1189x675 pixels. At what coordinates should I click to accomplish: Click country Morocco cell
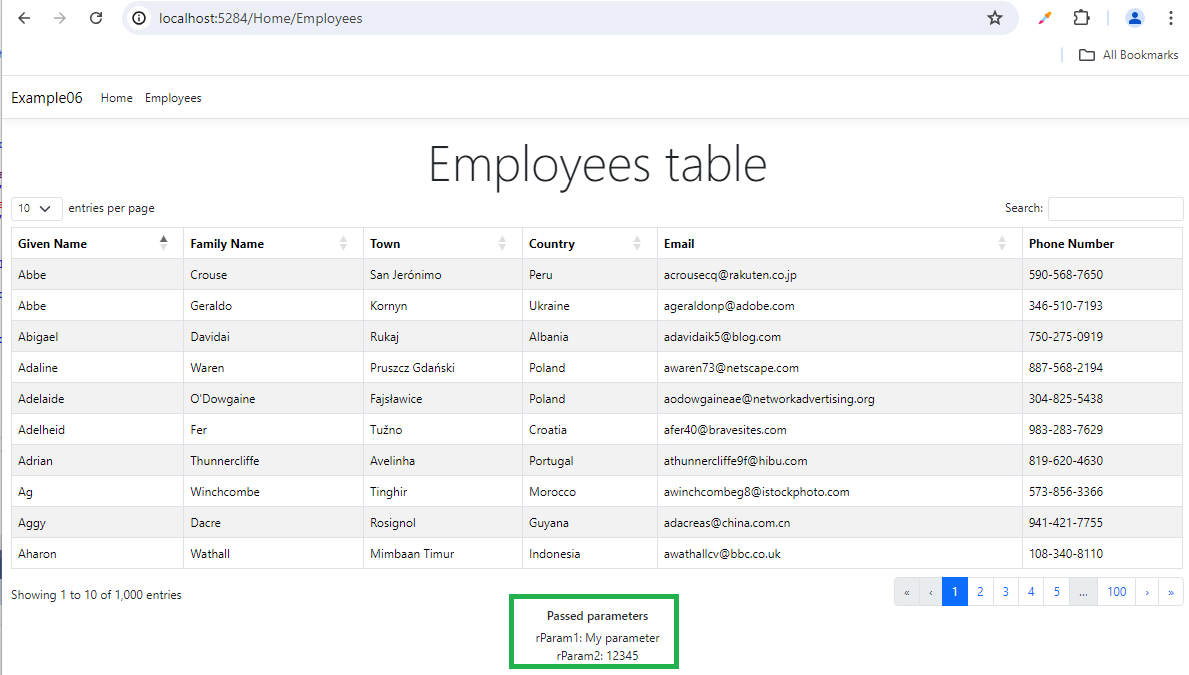click(589, 491)
